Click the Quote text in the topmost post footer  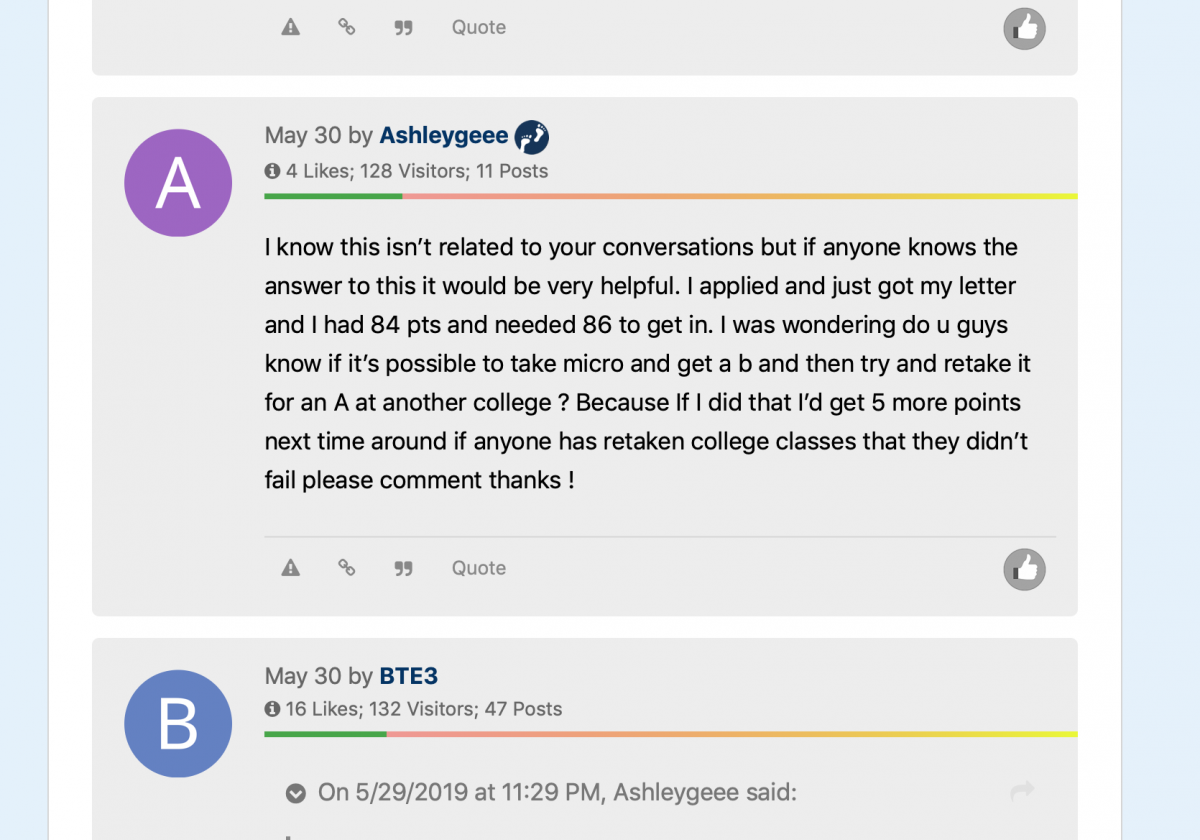pyautogui.click(x=478, y=27)
